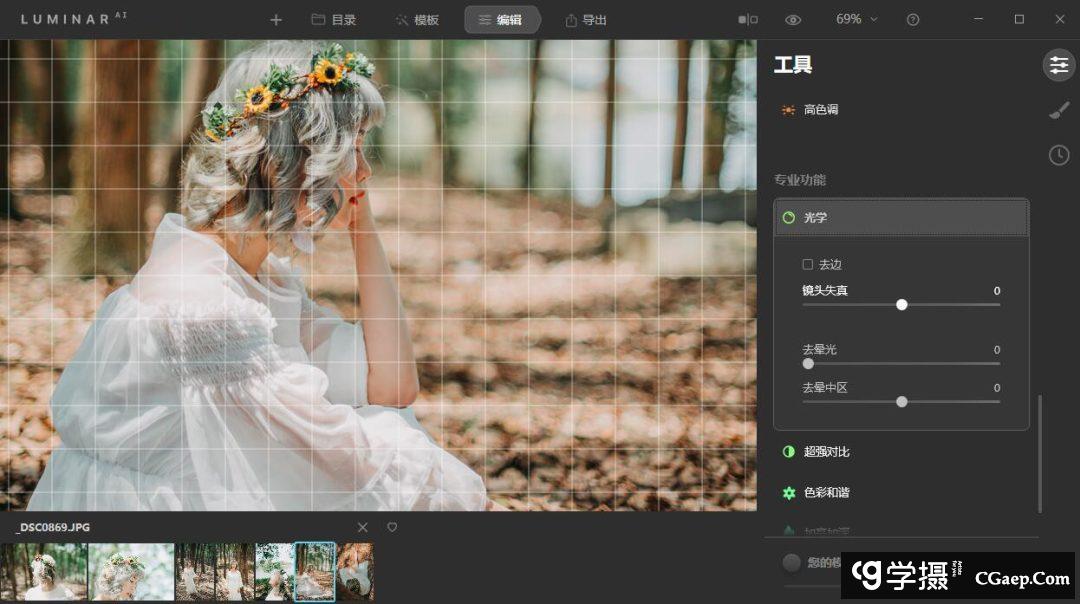Click the 导出 export button
Viewport: 1080px width, 604px height.
(x=586, y=20)
